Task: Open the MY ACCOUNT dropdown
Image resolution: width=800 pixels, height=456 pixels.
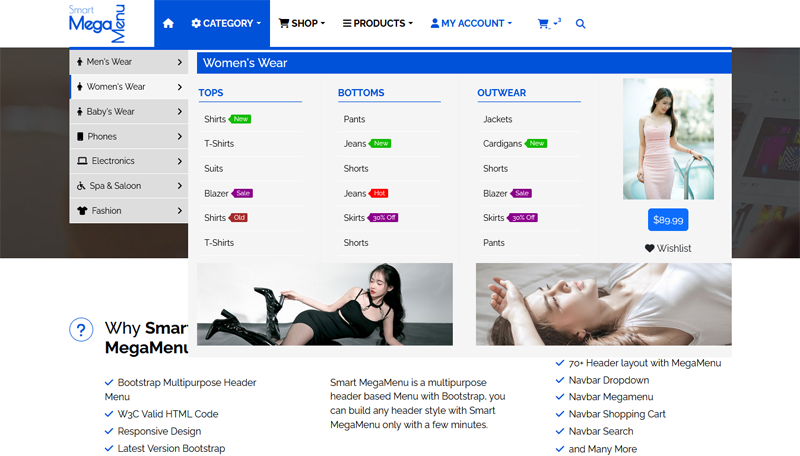Action: pos(471,23)
